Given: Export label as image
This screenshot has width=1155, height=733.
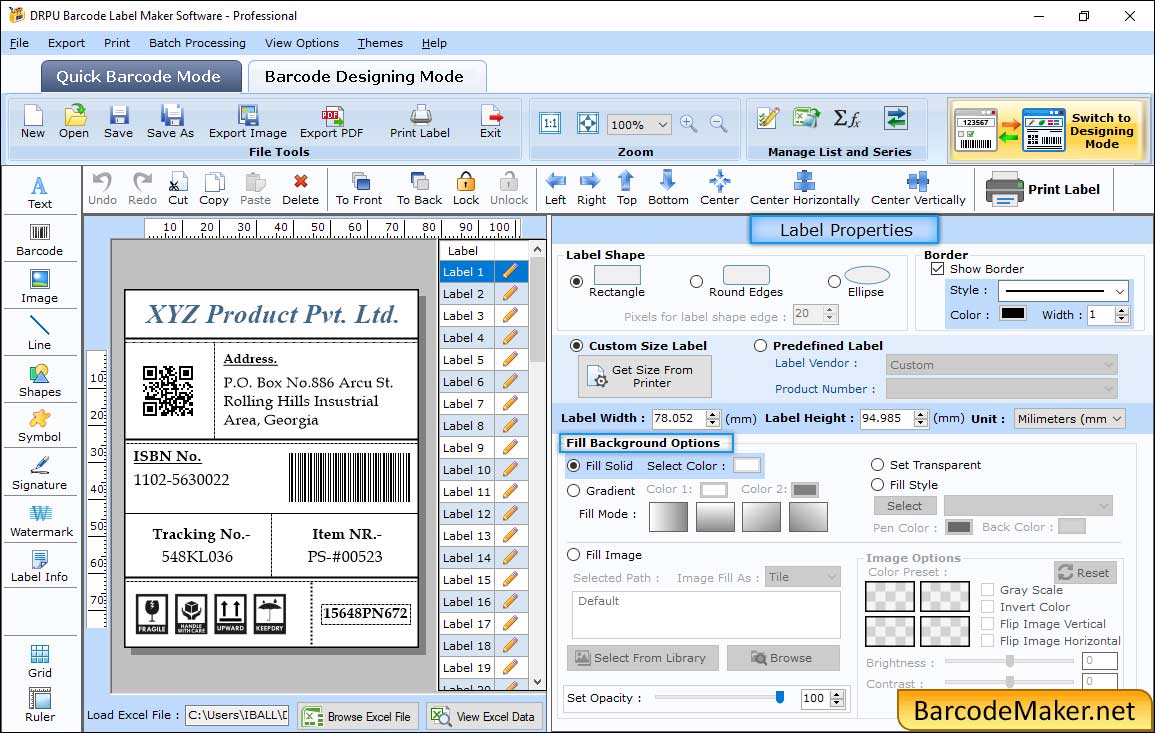Looking at the screenshot, I should [248, 122].
